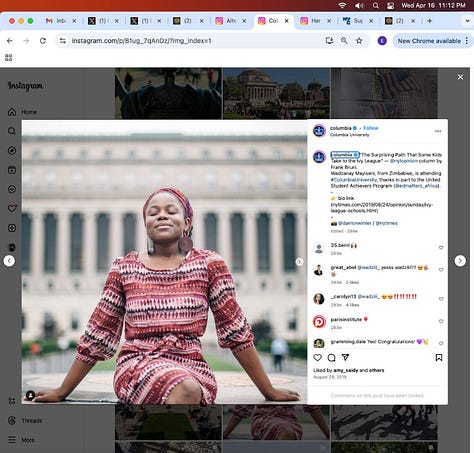Share the post with paper plane icon
Viewport: 474px width, 453px height.
(345, 358)
